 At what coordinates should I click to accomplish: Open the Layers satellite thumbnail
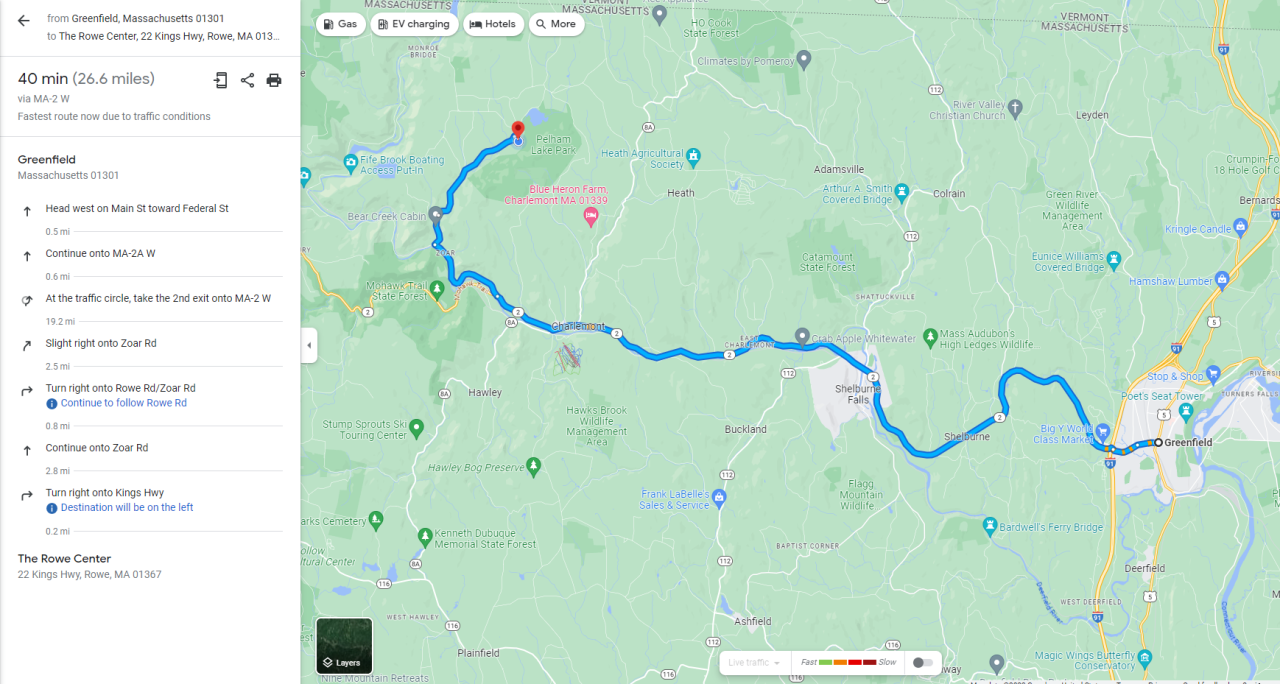(344, 645)
